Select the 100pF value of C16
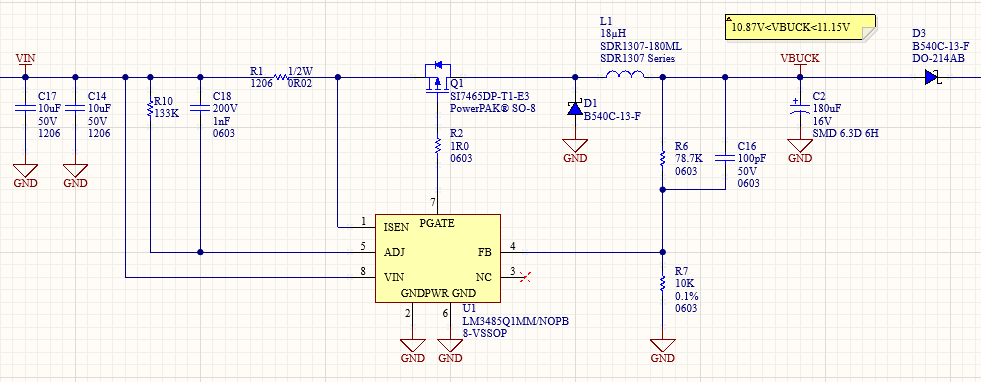Image resolution: width=981 pixels, height=382 pixels. point(751,159)
